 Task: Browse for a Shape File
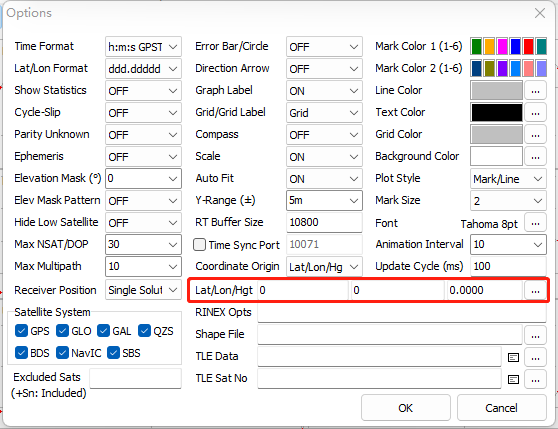click(x=535, y=336)
